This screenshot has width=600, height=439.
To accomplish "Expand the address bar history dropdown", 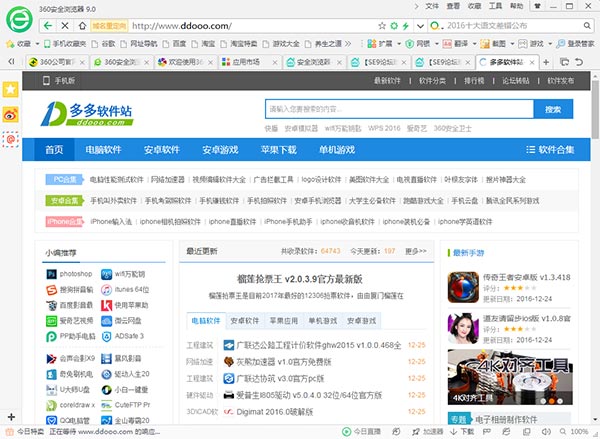I will coord(420,26).
